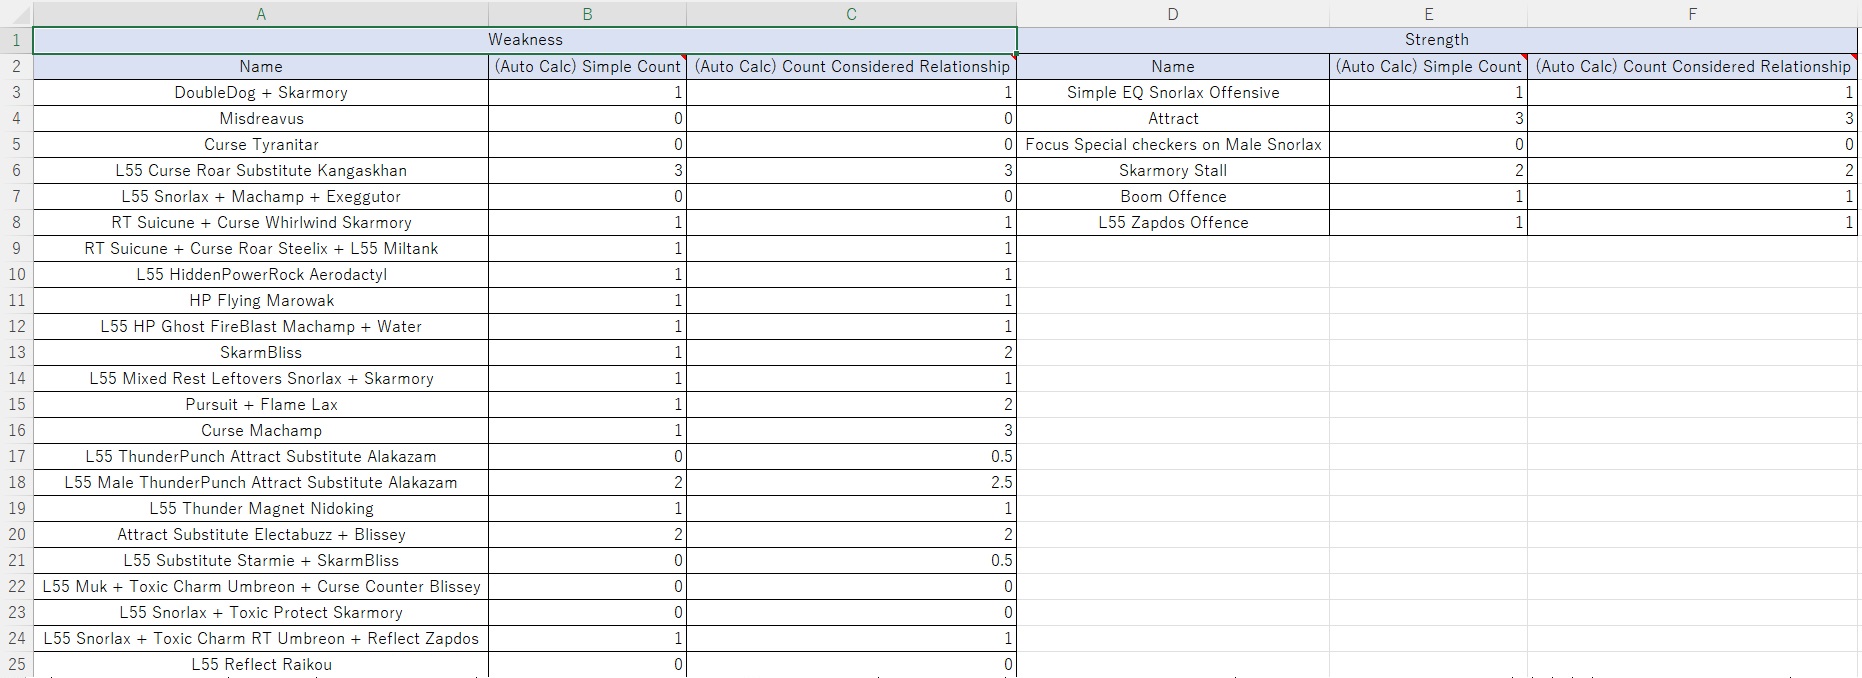Image resolution: width=1862 pixels, height=678 pixels.
Task: Select L55 Male ThunderPunch Attract Alakazam cell
Action: click(261, 482)
